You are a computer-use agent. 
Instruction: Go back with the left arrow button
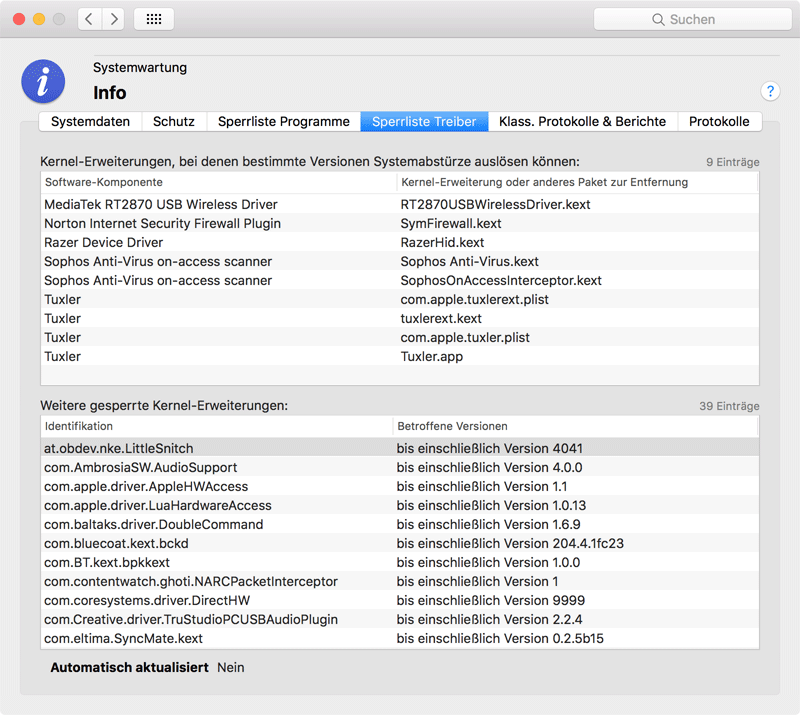89,19
